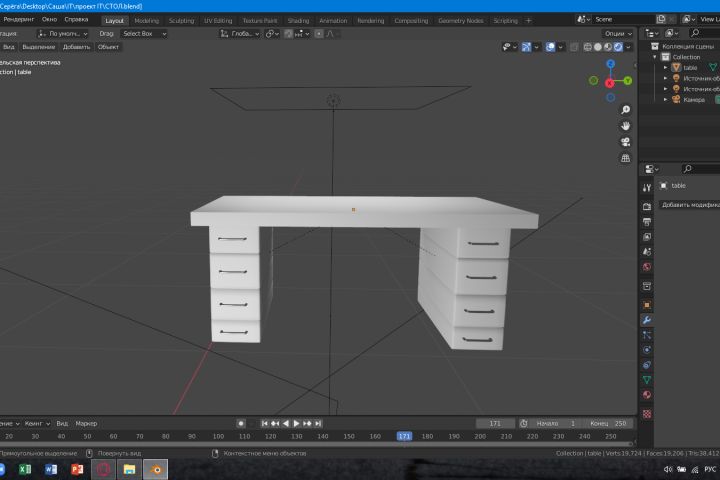Open the Scene properties icon
Viewport: 720px width, 480px height.
(647, 252)
